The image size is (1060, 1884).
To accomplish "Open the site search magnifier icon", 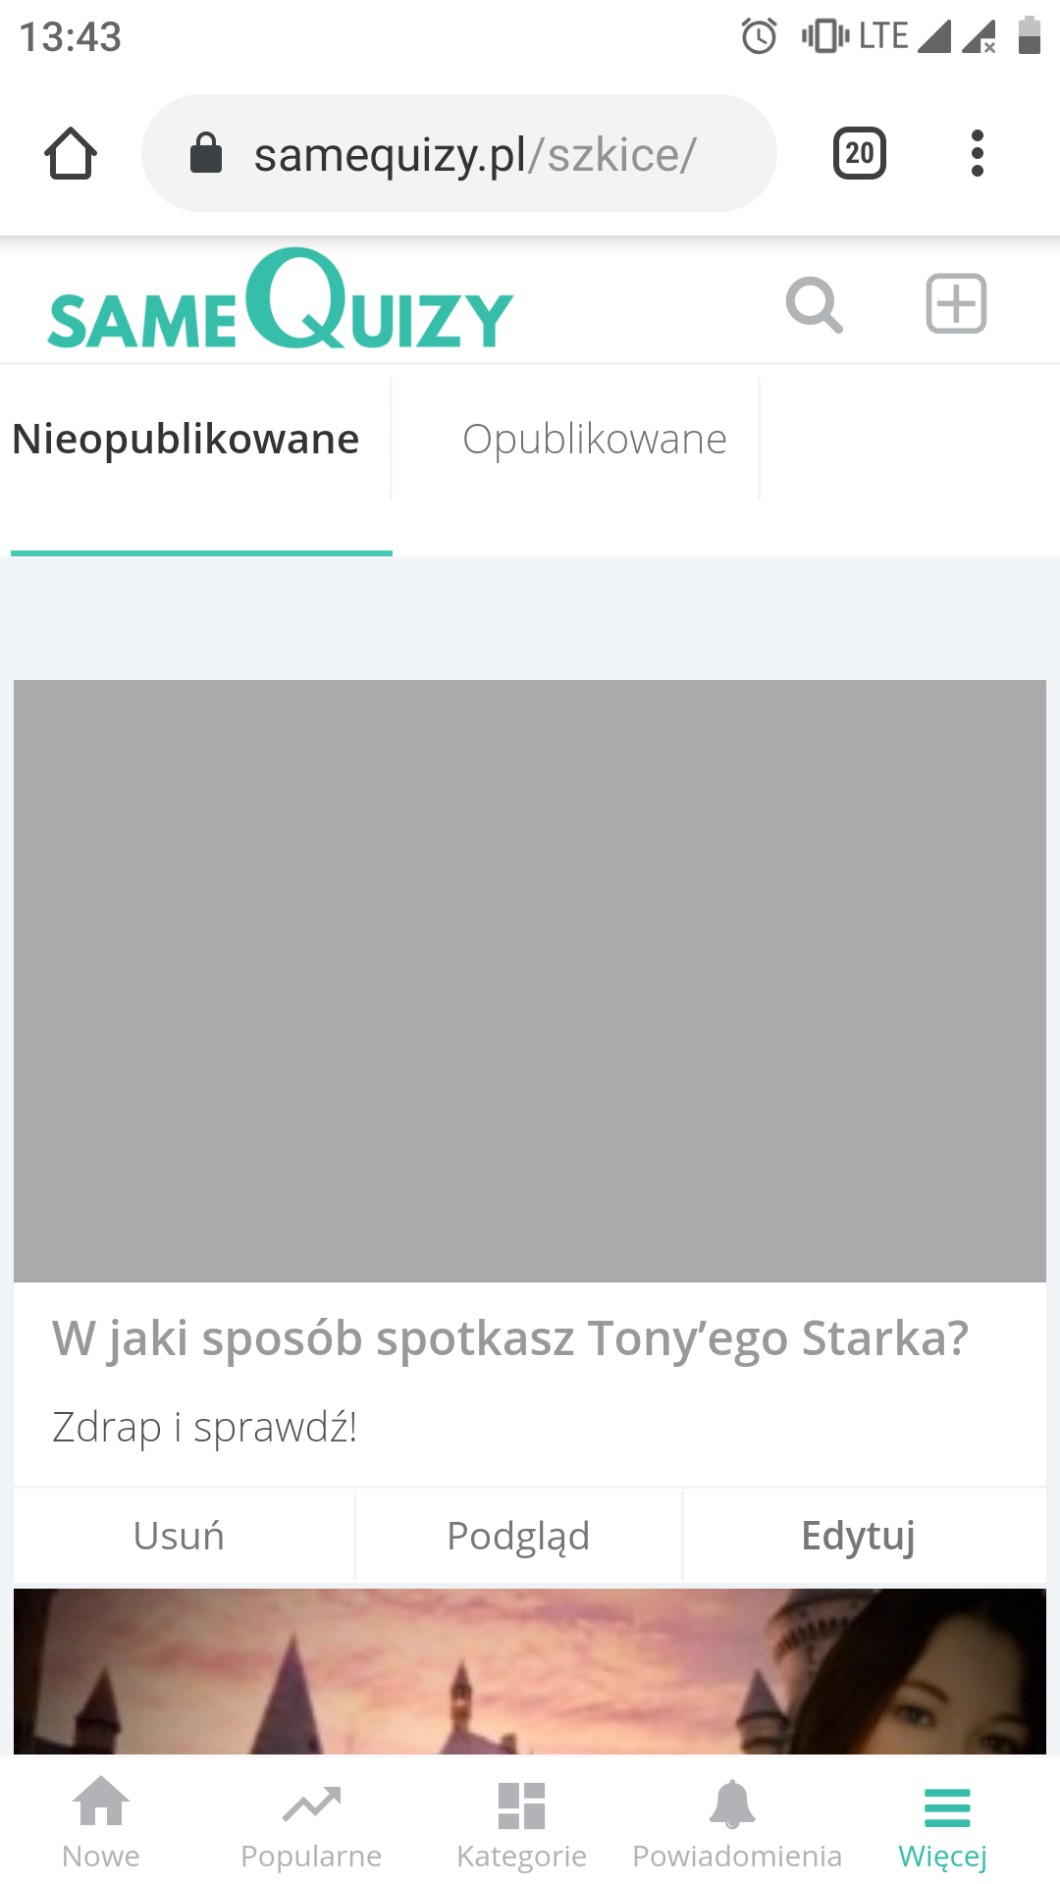I will point(814,304).
